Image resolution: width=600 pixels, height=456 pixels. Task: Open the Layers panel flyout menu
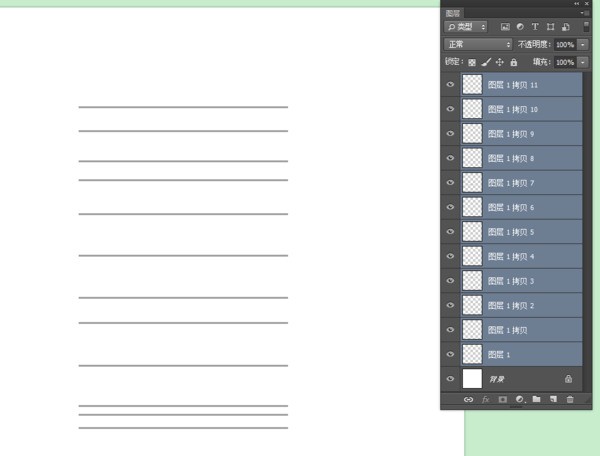(584, 13)
